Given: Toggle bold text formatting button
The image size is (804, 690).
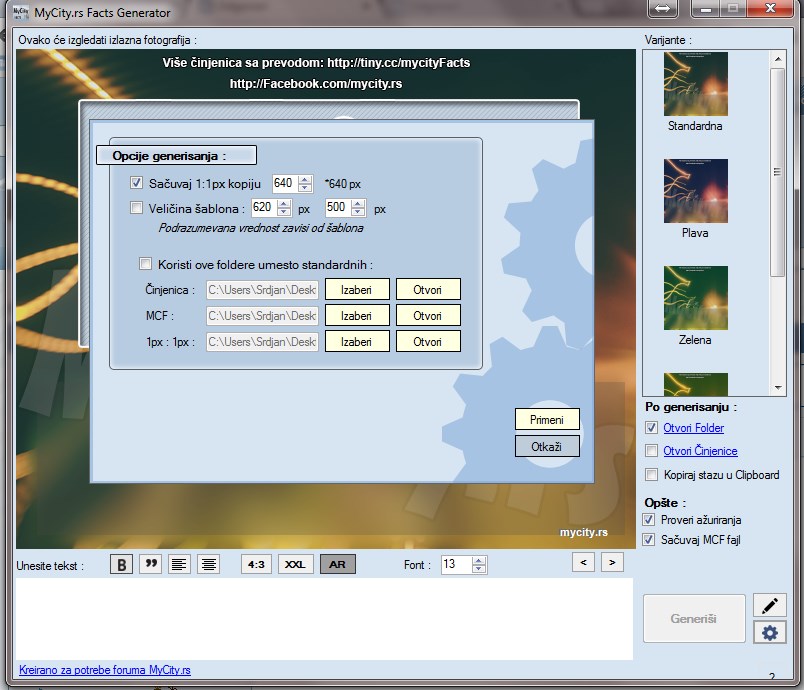Looking at the screenshot, I should click(x=122, y=564).
